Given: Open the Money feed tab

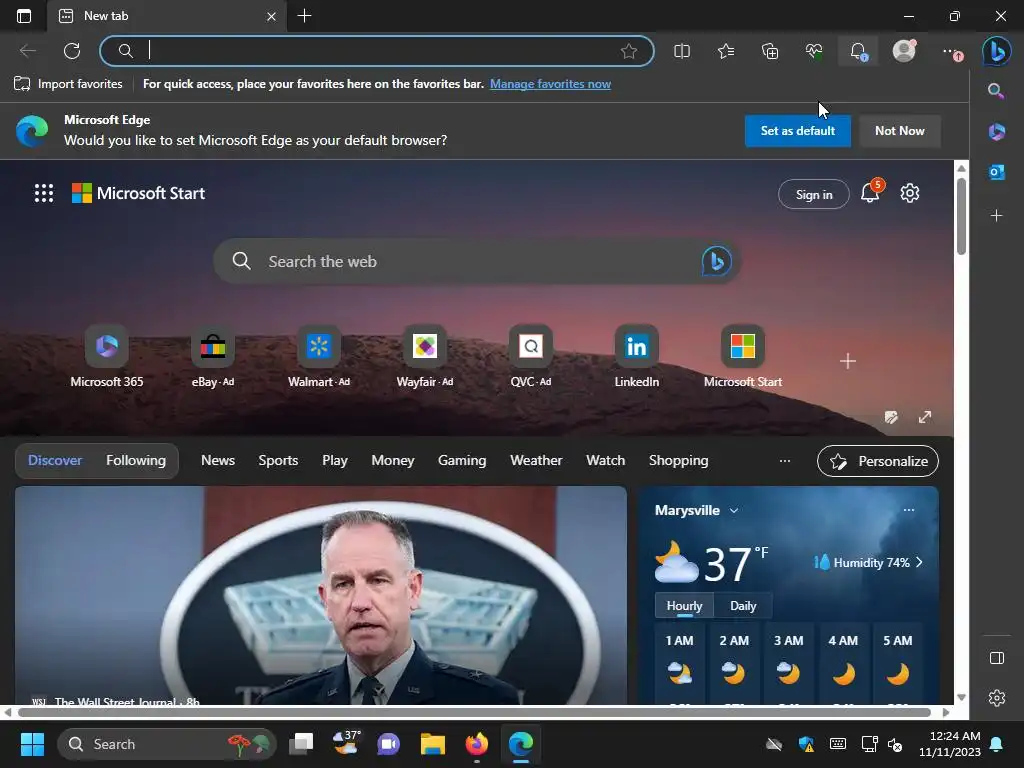Looking at the screenshot, I should 392,460.
